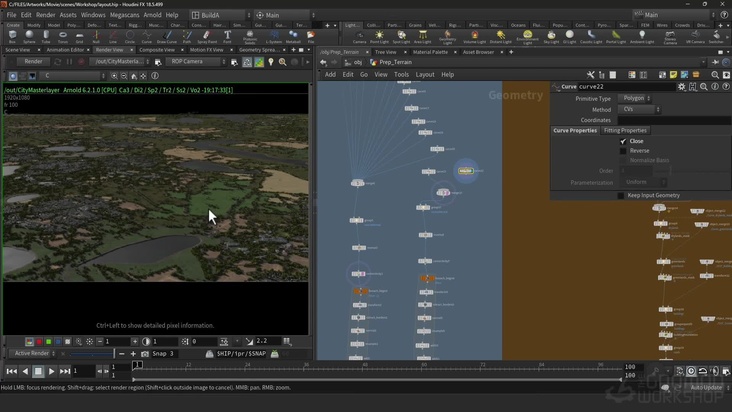The width and height of the screenshot is (732, 412).
Task: Click the Auto Update button
Action: pyautogui.click(x=706, y=387)
